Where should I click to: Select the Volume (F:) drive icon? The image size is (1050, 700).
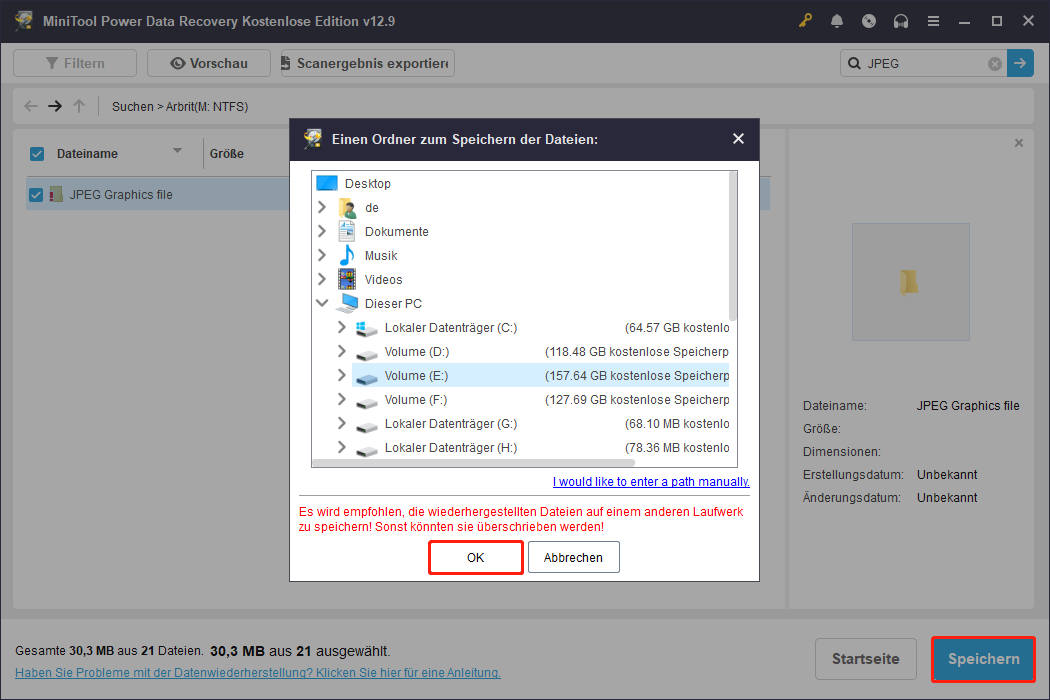tap(366, 402)
